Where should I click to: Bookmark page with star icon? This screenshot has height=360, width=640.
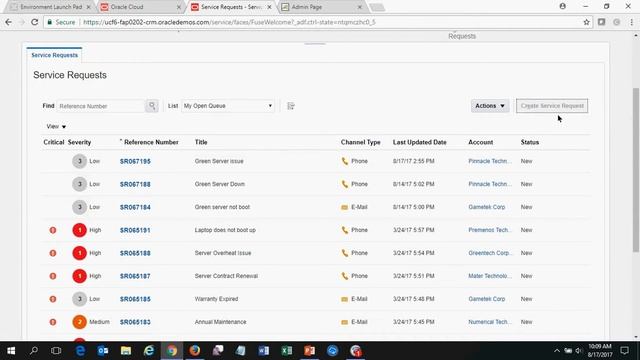(x=587, y=22)
